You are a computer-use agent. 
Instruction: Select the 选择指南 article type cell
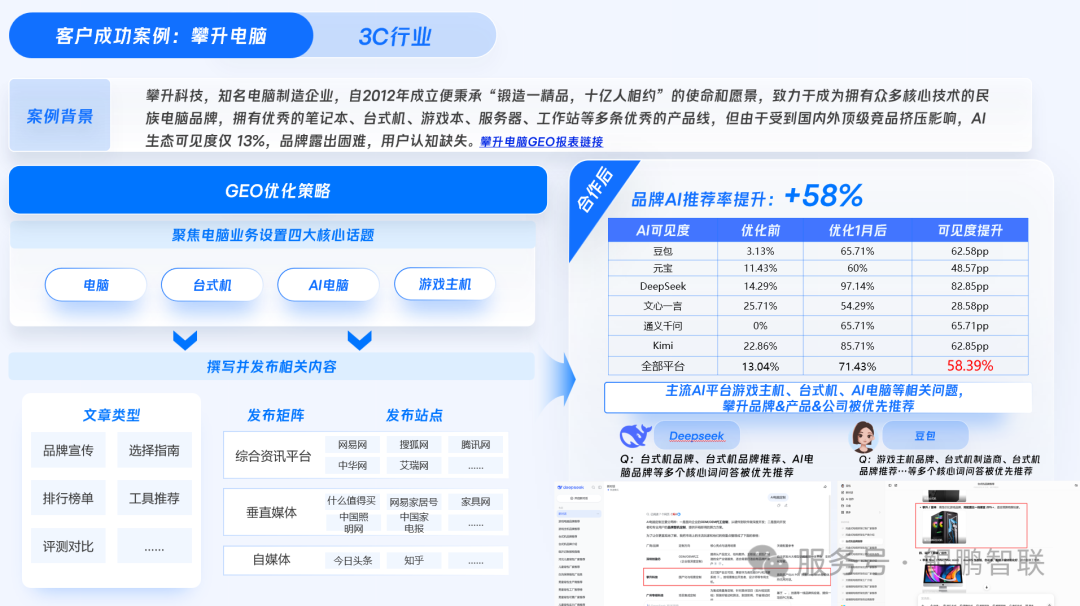tap(154, 450)
